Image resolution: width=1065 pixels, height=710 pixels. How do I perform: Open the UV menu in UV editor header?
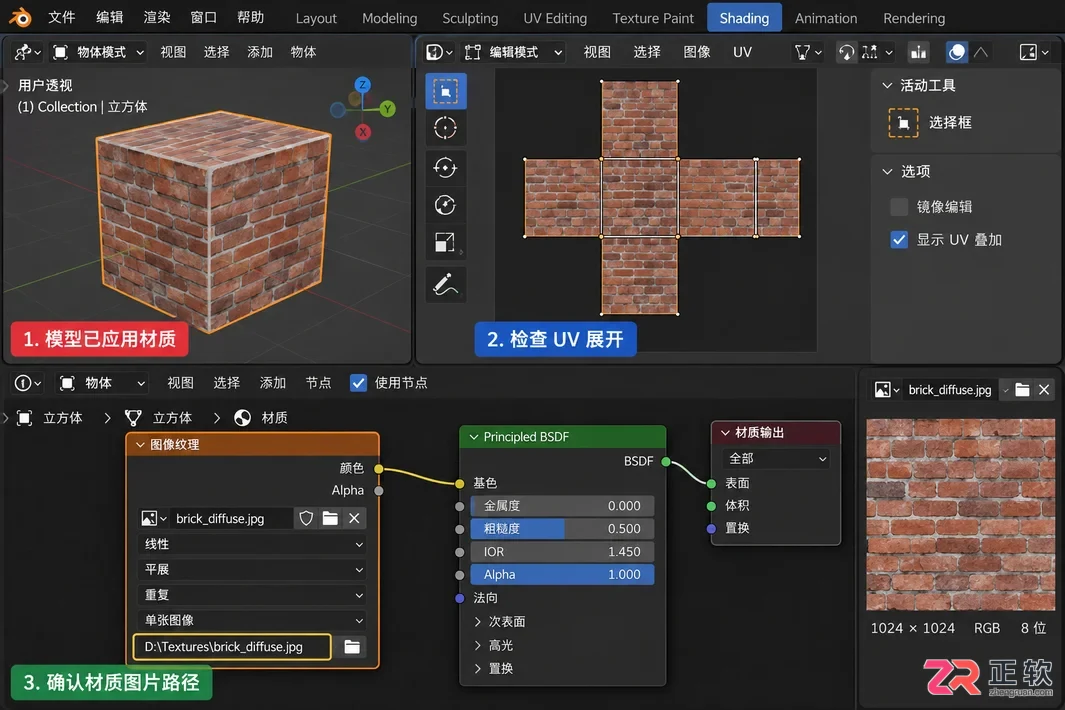[x=742, y=52]
